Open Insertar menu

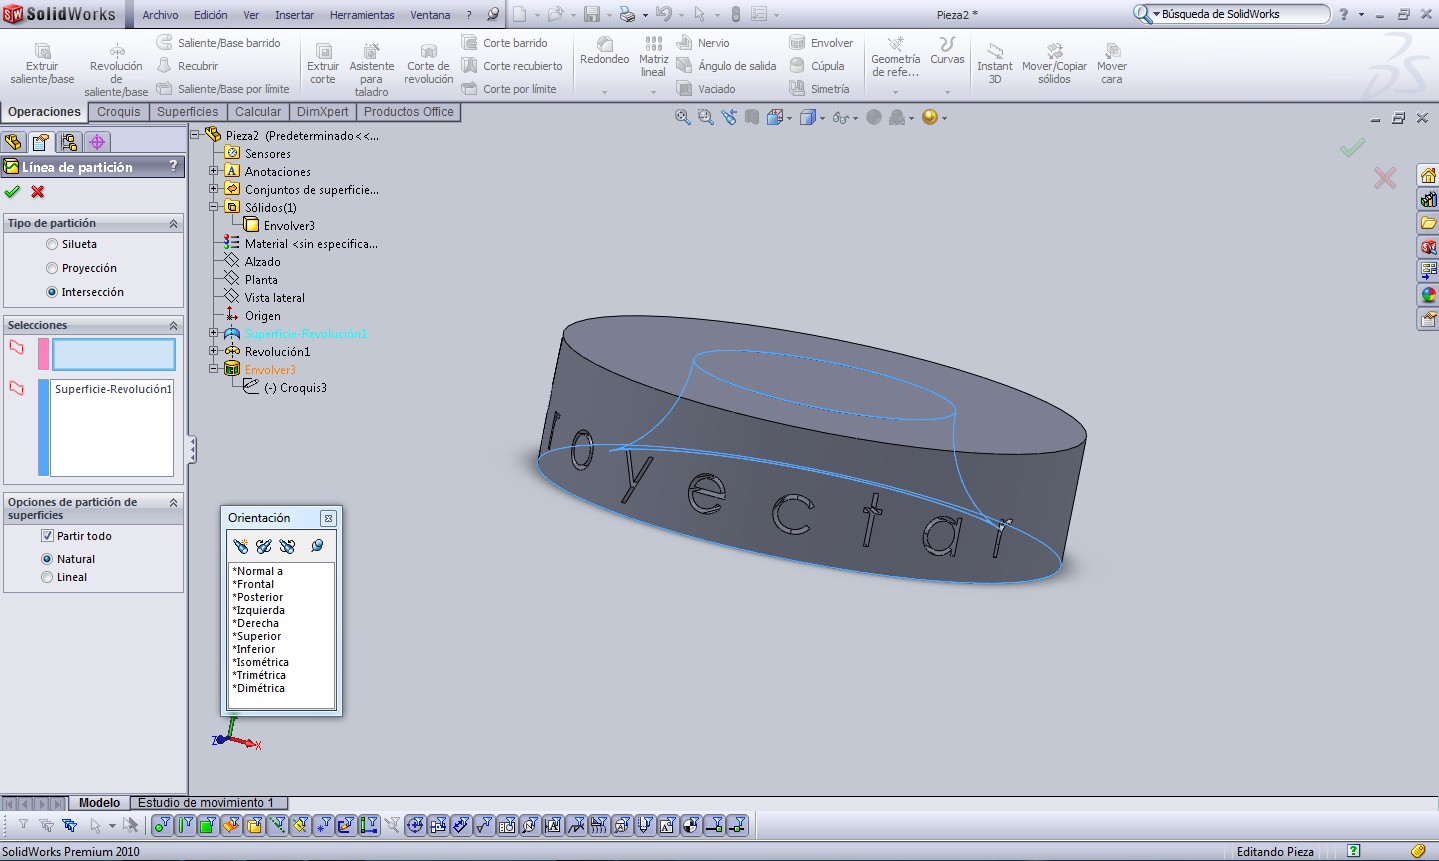tap(294, 15)
